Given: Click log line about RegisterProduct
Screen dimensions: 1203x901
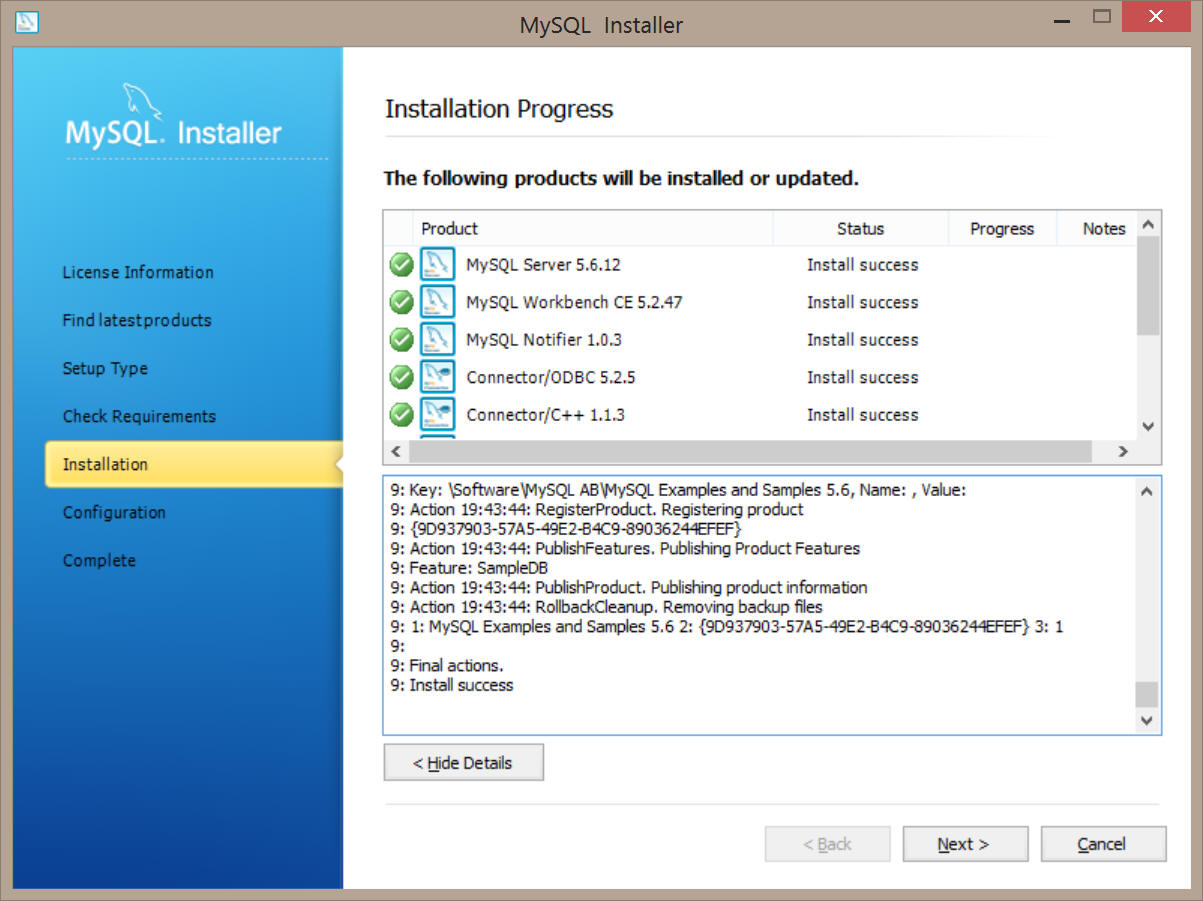Looking at the screenshot, I should click(x=597, y=510).
